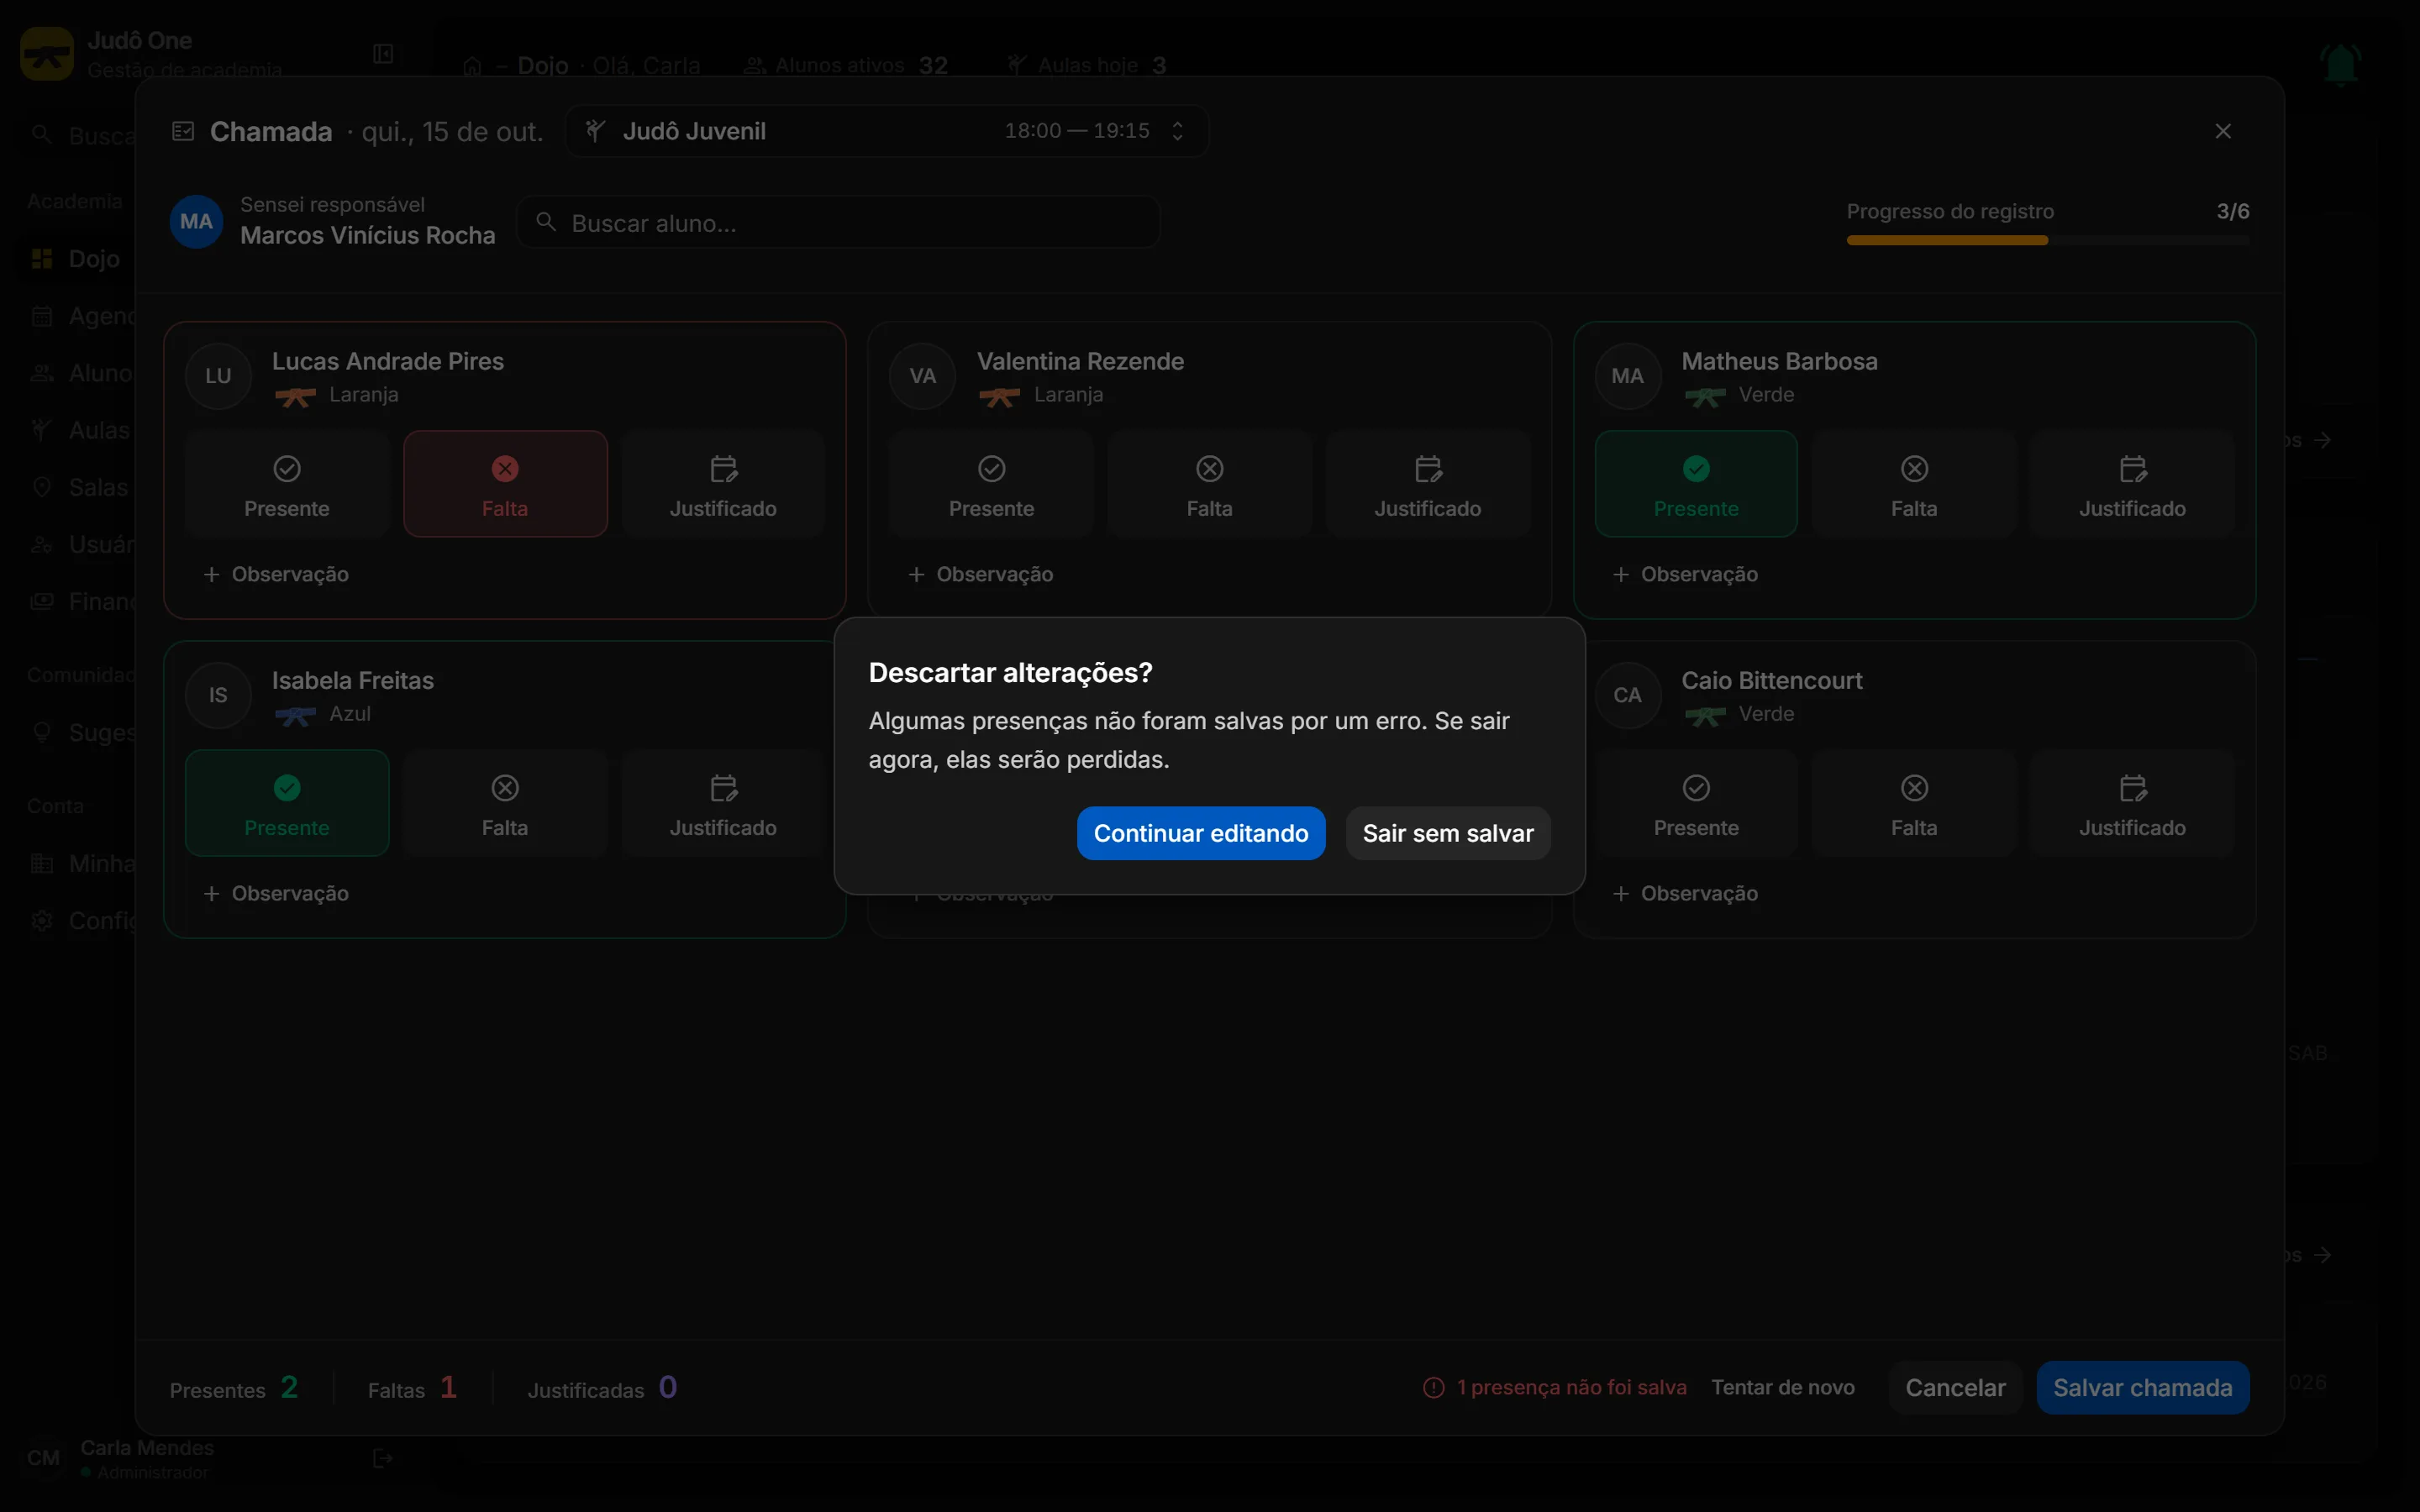Screen dimensions: 2420x1512
Task: Click the MA sensei avatar
Action: pos(196,222)
